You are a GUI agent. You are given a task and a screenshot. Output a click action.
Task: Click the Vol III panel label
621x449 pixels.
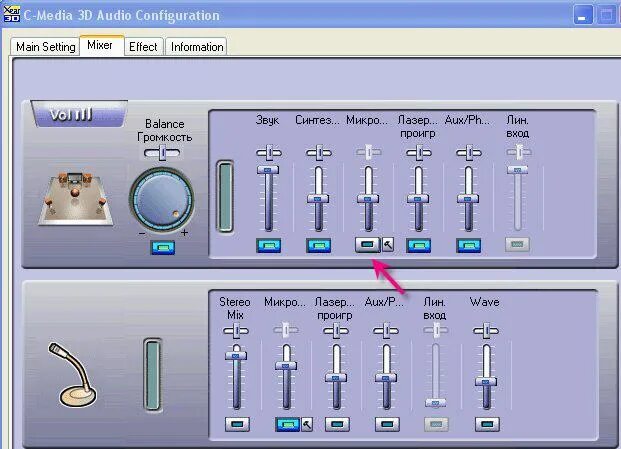pyautogui.click(x=79, y=114)
